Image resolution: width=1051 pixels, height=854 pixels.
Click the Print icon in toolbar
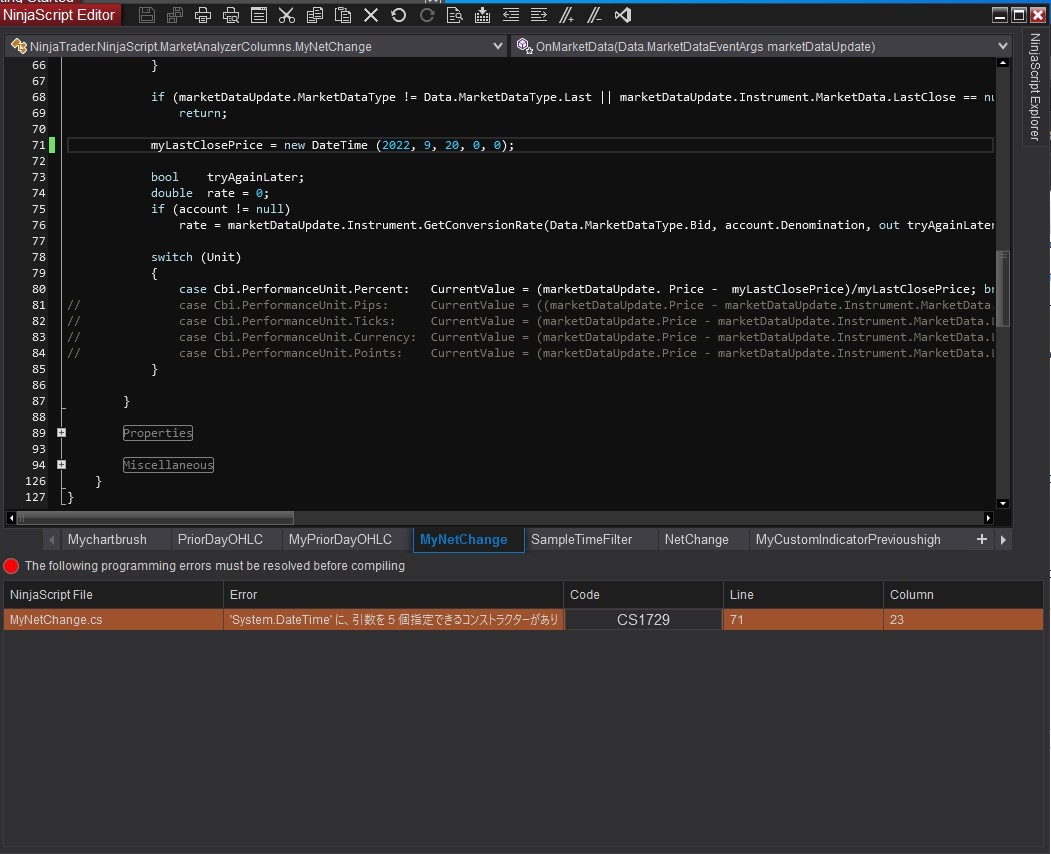(x=203, y=15)
